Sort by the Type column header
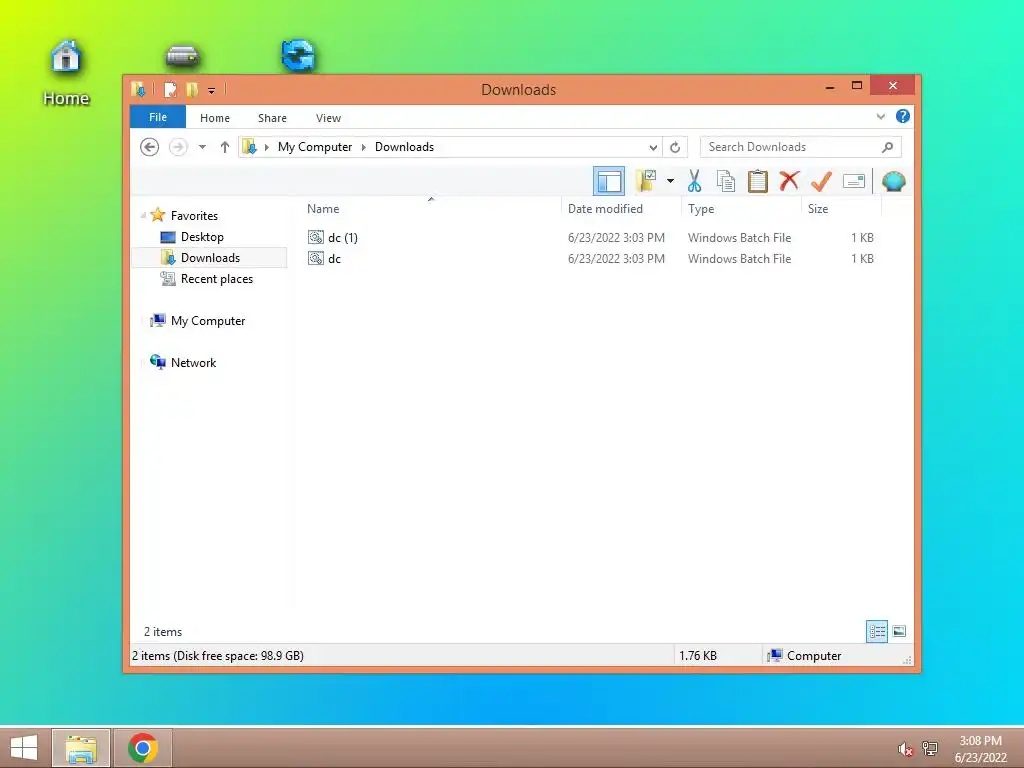Screen dimensions: 1024x768 [x=741, y=209]
